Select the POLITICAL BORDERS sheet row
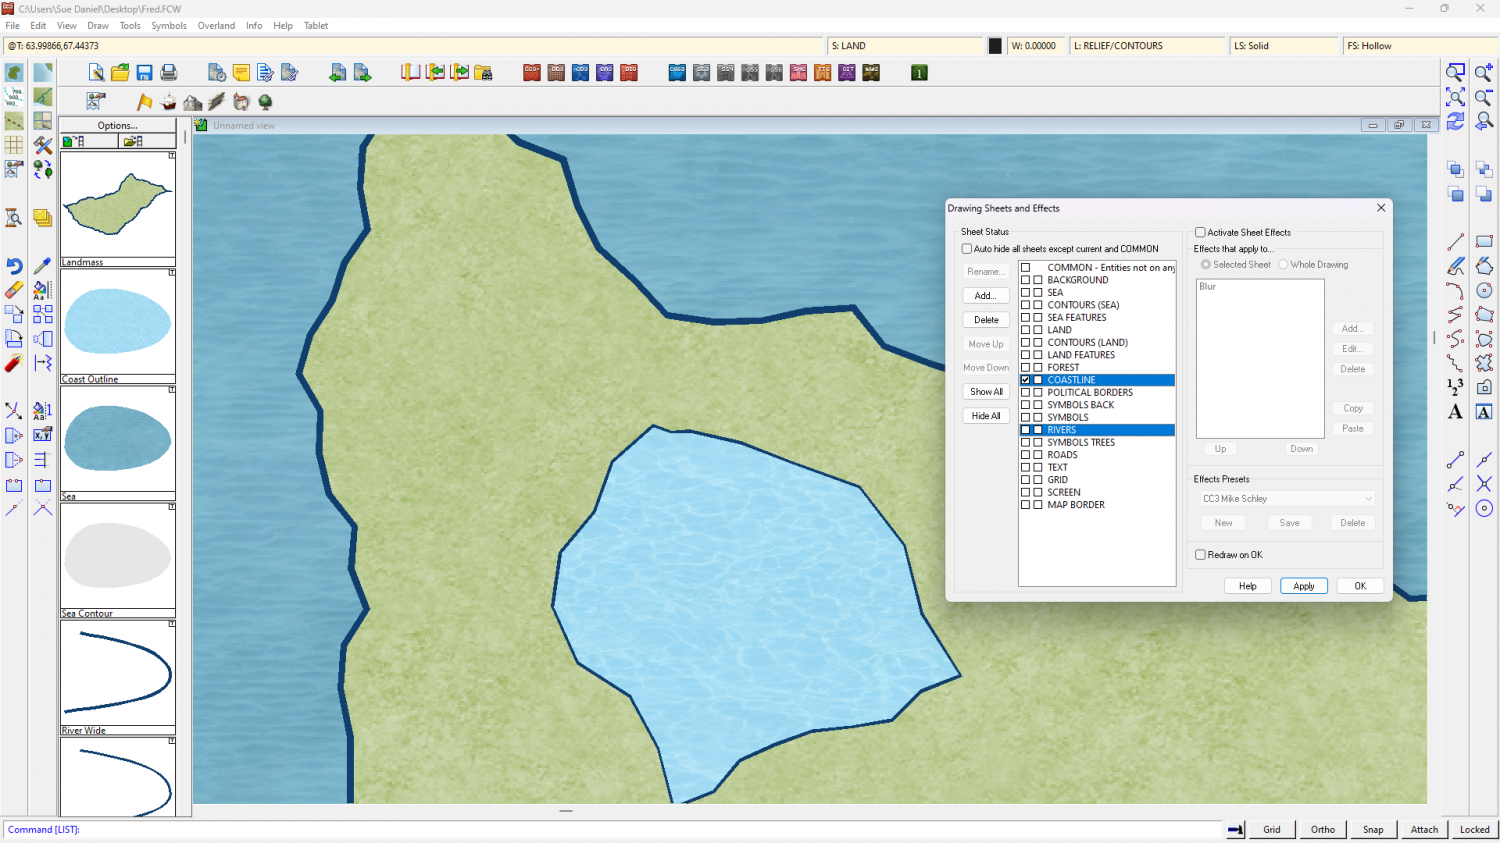The image size is (1500, 843). click(x=1097, y=393)
